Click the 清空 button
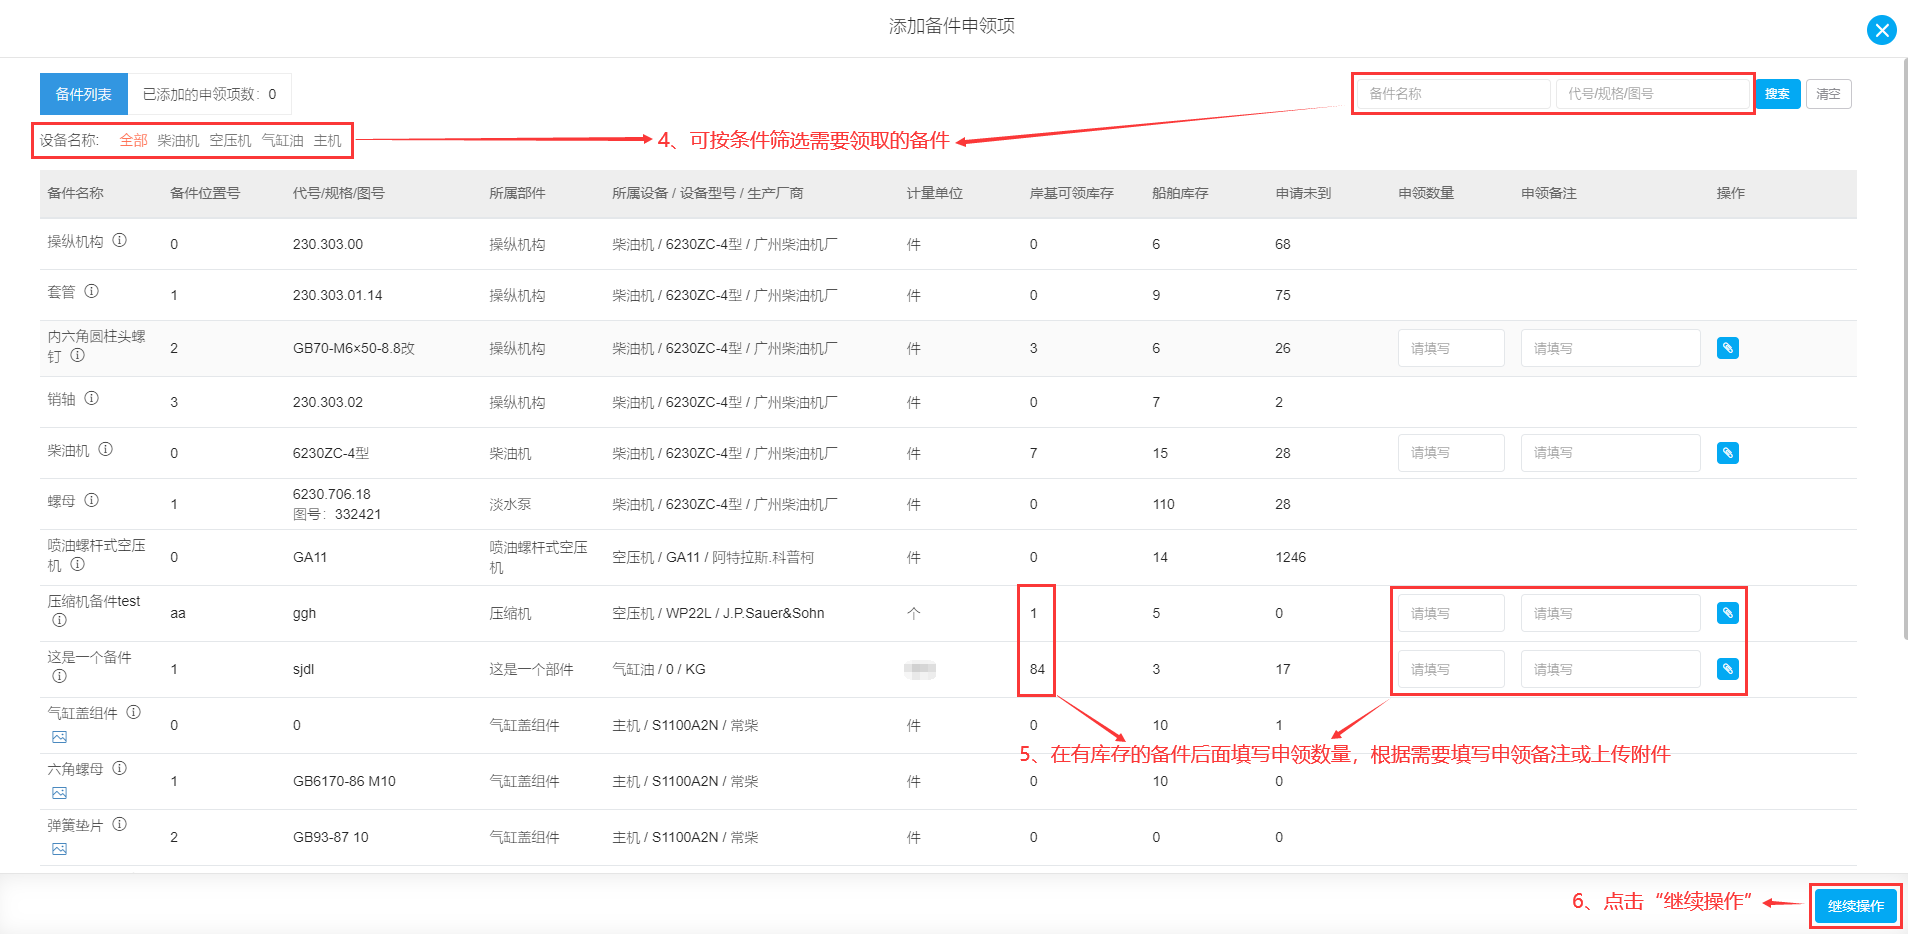1908x934 pixels. pyautogui.click(x=1828, y=94)
